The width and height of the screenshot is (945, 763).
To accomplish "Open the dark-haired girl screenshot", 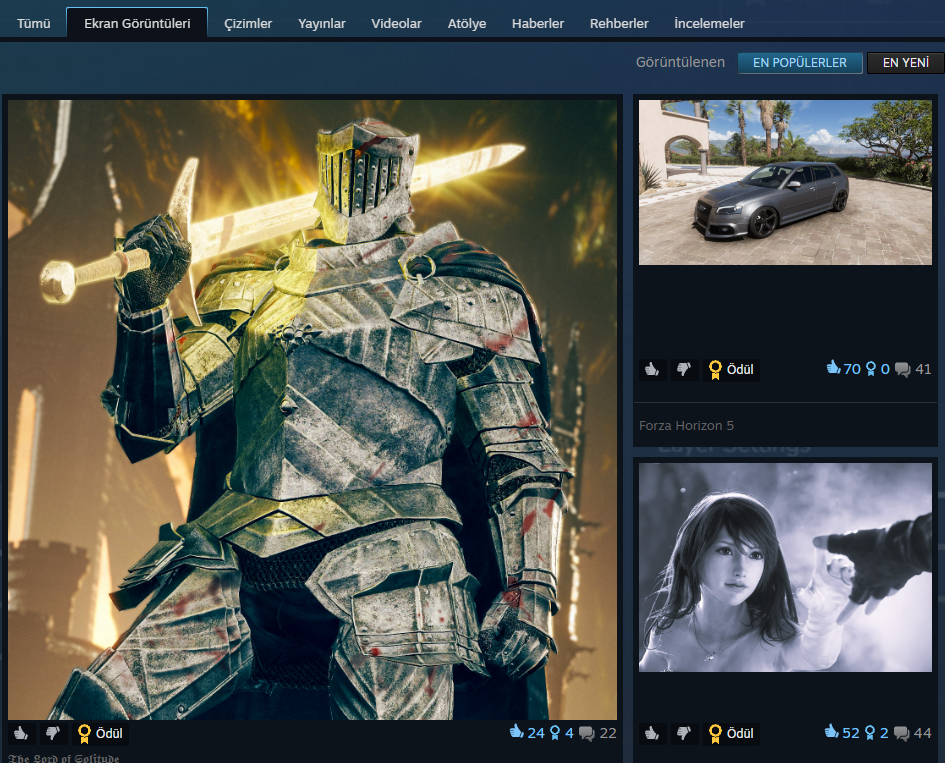I will pyautogui.click(x=785, y=567).
